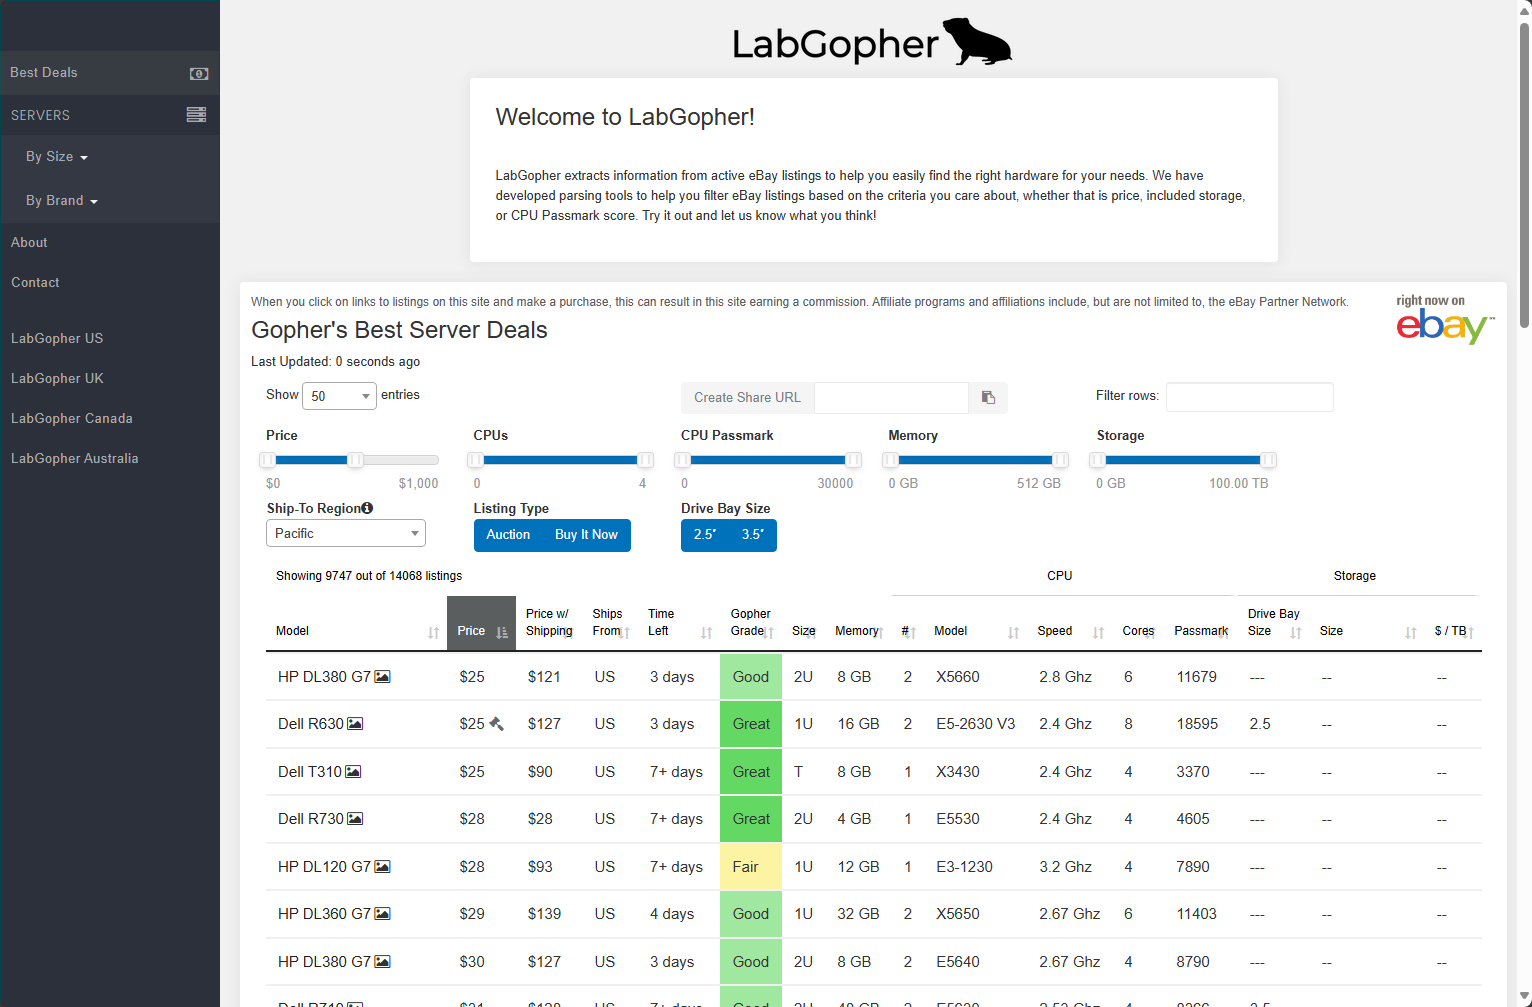Click the server rack icon beside SERVERS
Screen dimensions: 1532x1007
(196, 115)
